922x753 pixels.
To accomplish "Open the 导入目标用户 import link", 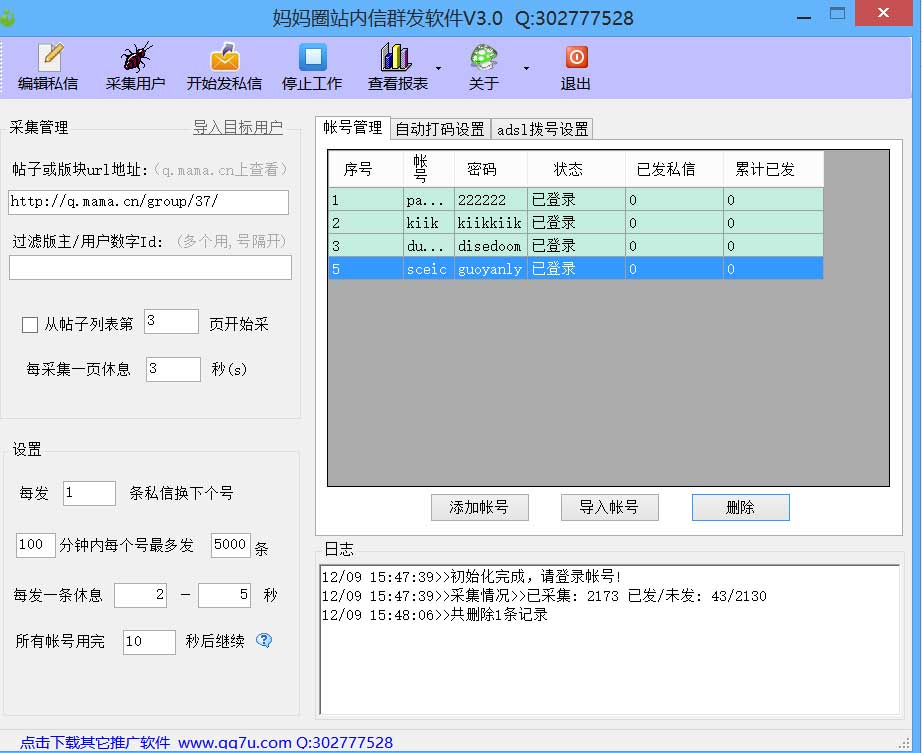I will click(238, 128).
